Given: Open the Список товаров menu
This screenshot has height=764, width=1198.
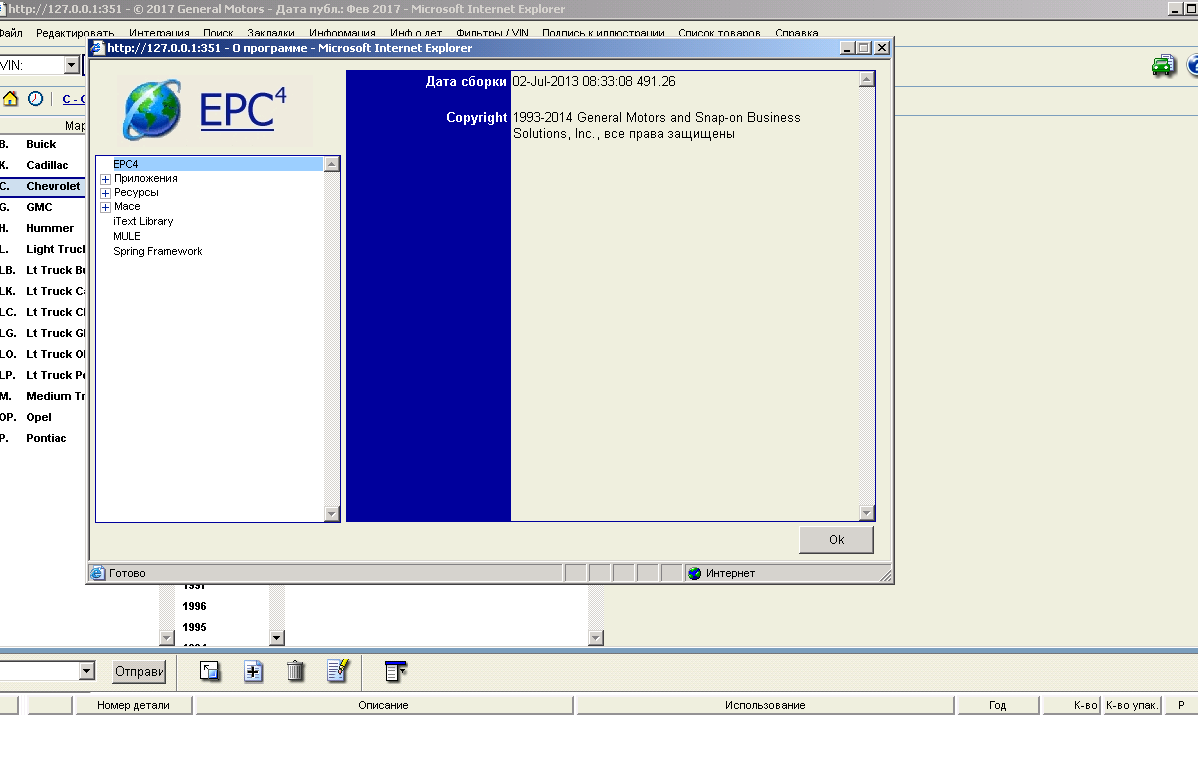Looking at the screenshot, I should click(x=719, y=33).
